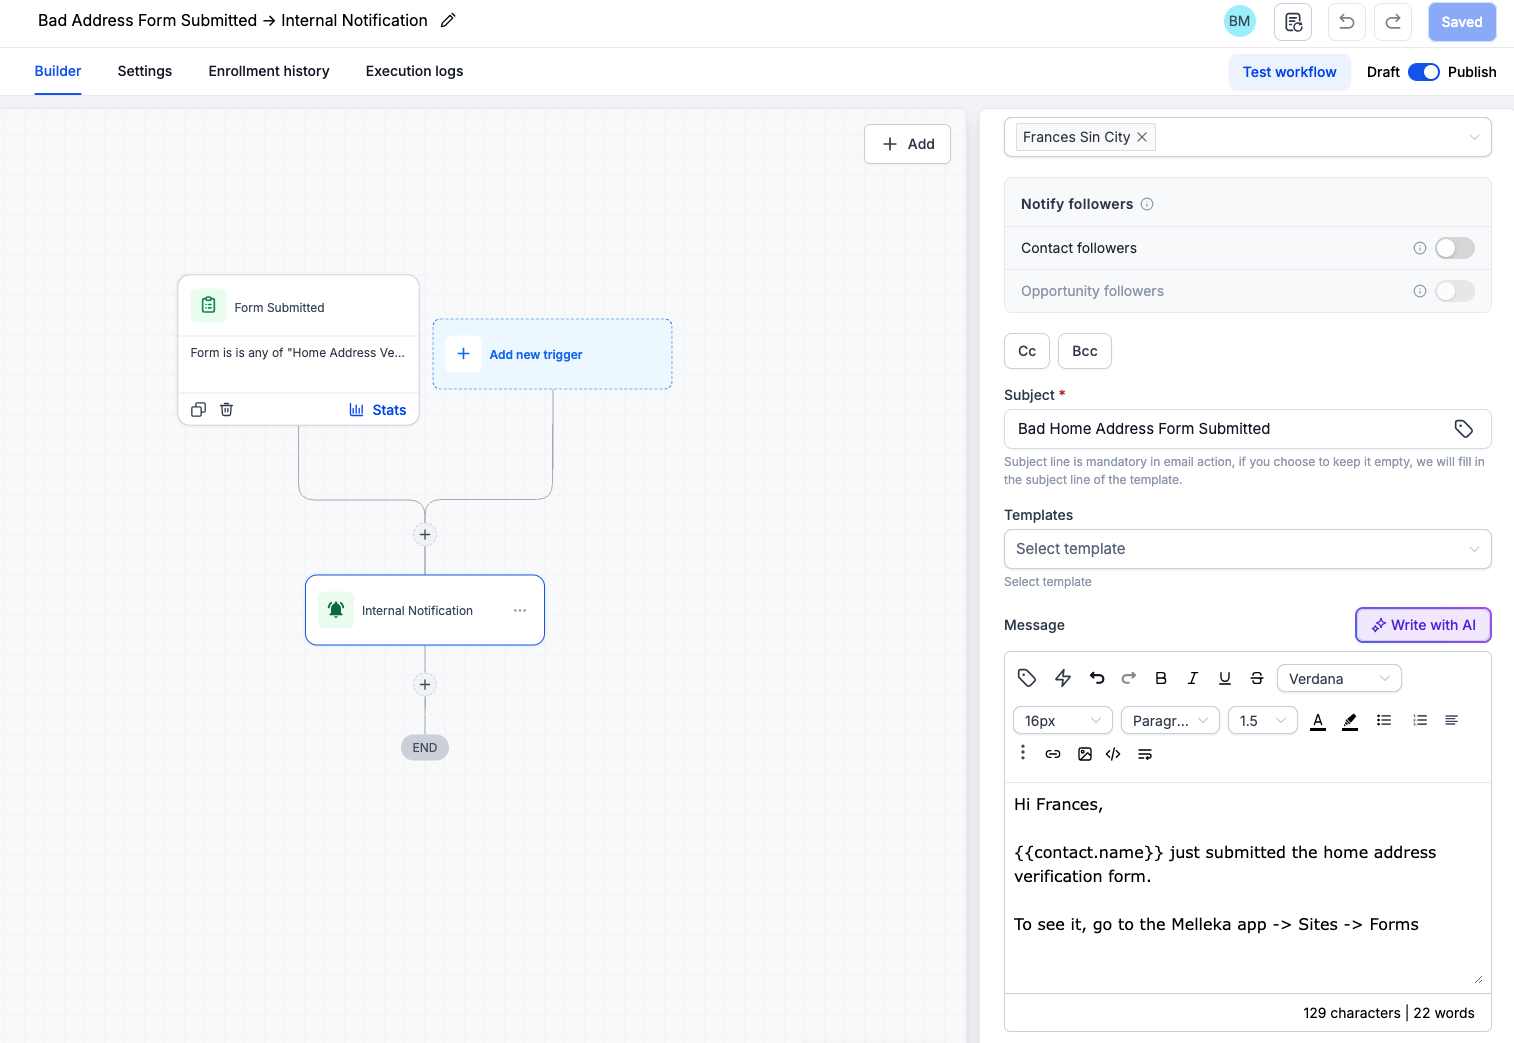Click message body text area

1248,888
